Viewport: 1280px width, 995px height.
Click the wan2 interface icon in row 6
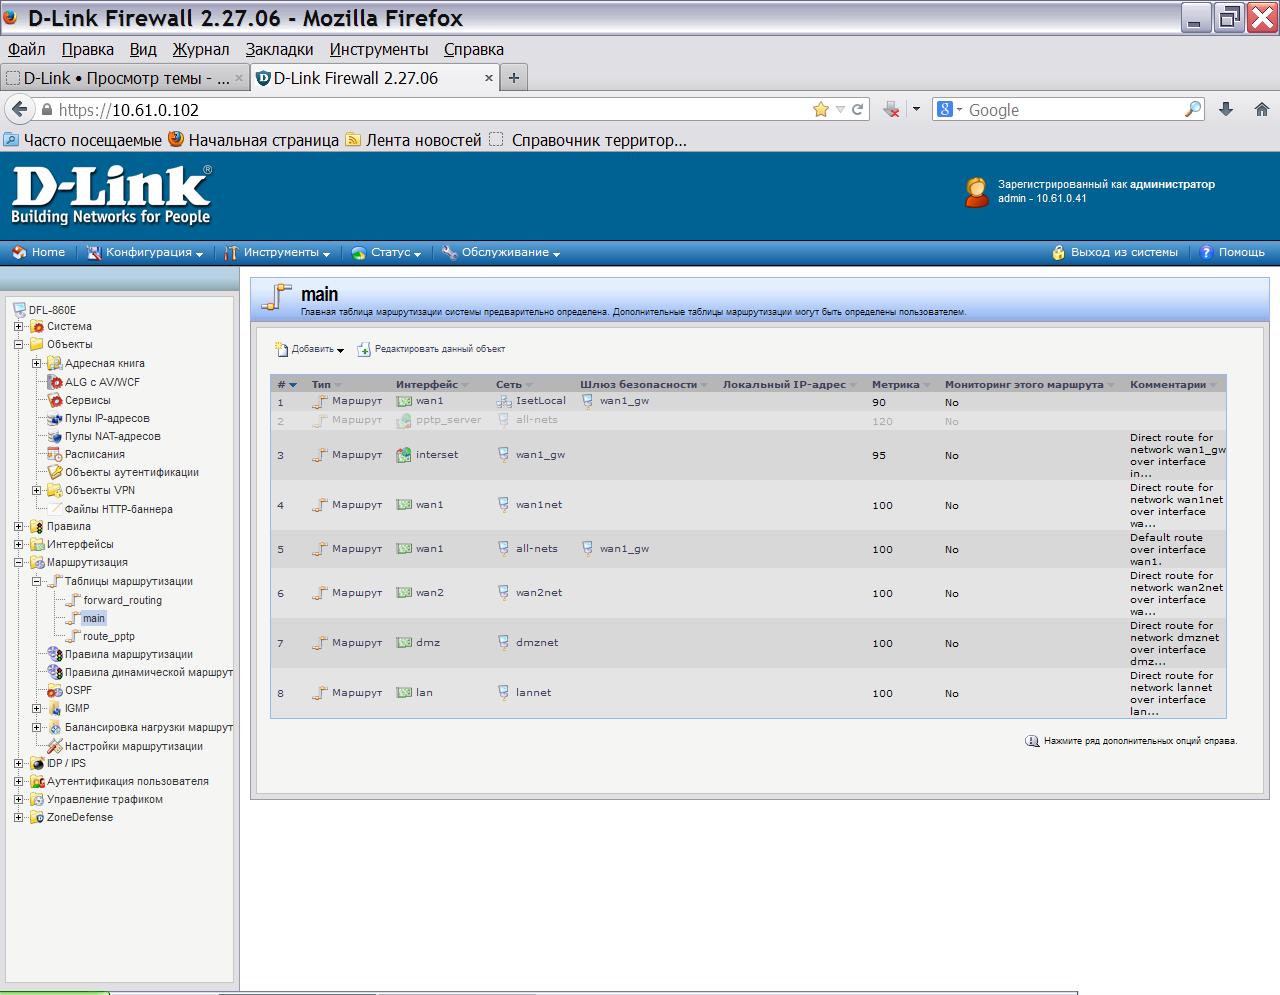click(404, 593)
